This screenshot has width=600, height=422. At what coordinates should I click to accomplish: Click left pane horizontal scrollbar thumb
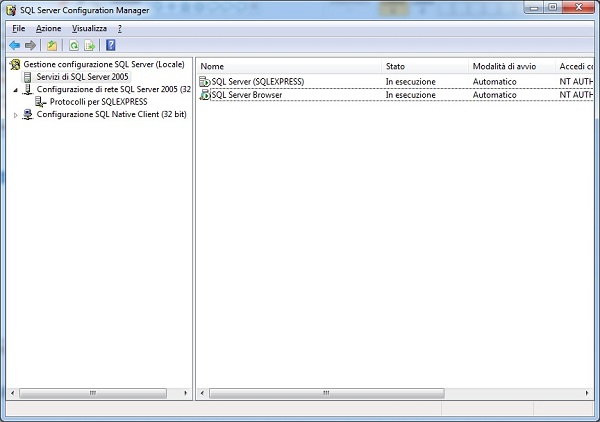coord(93,393)
